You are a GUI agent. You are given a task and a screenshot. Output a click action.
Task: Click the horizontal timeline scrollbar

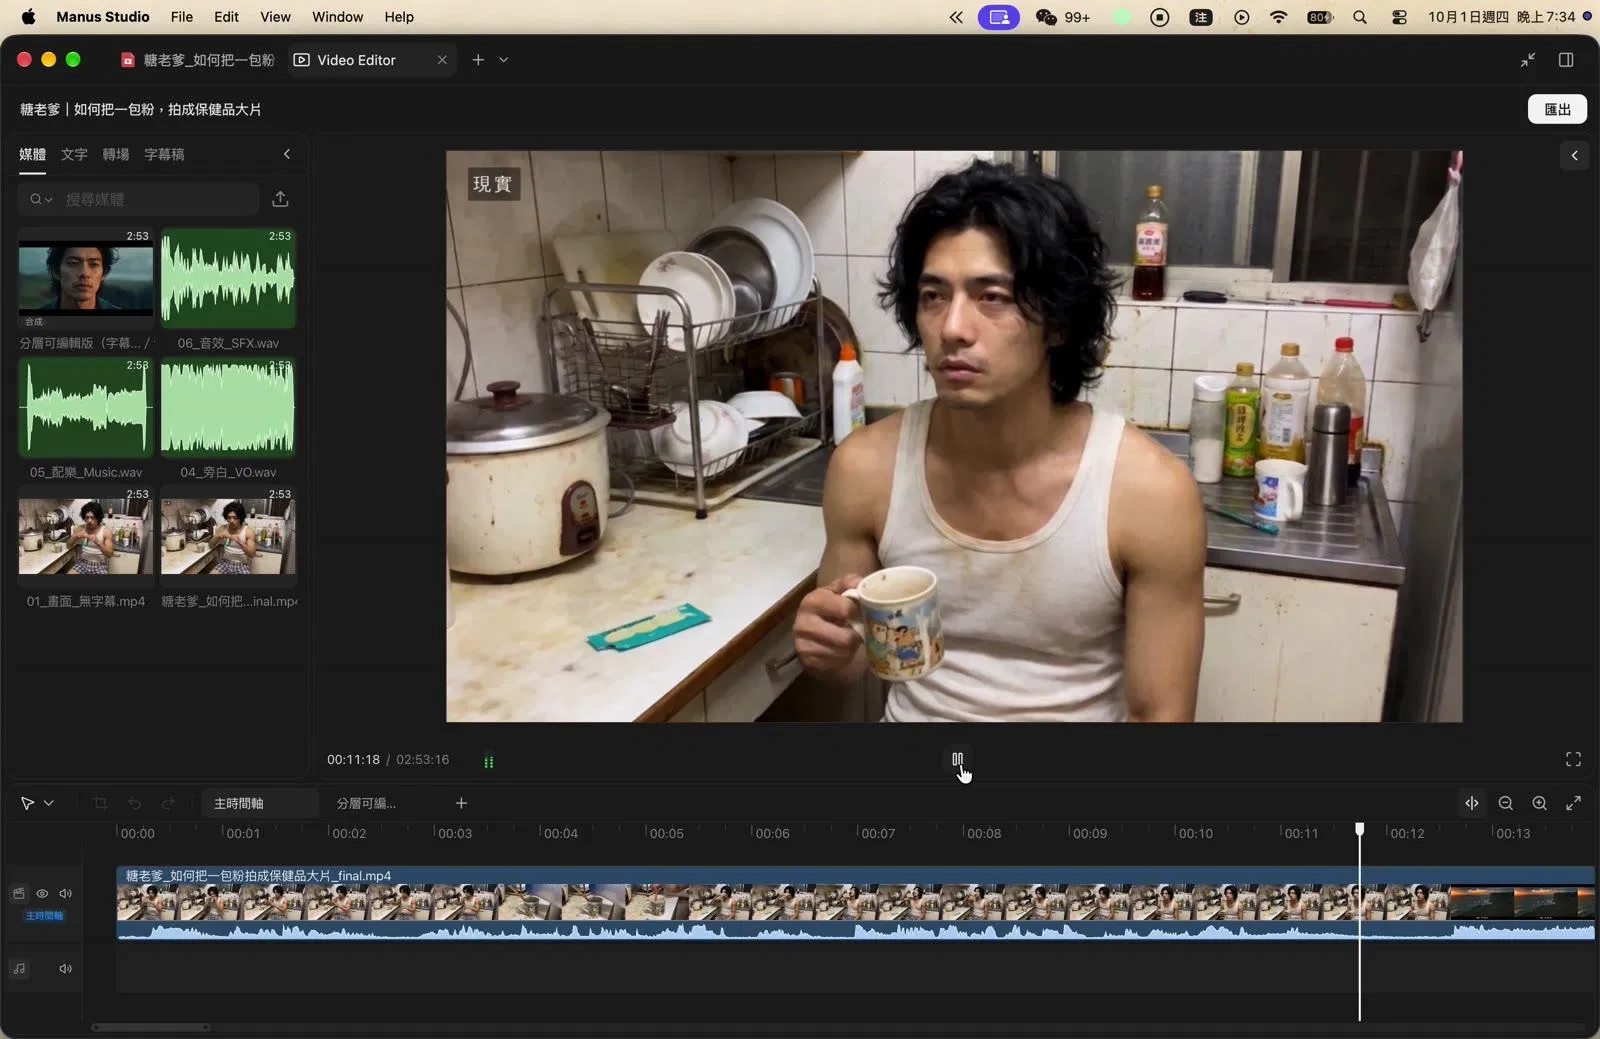pyautogui.click(x=151, y=1027)
